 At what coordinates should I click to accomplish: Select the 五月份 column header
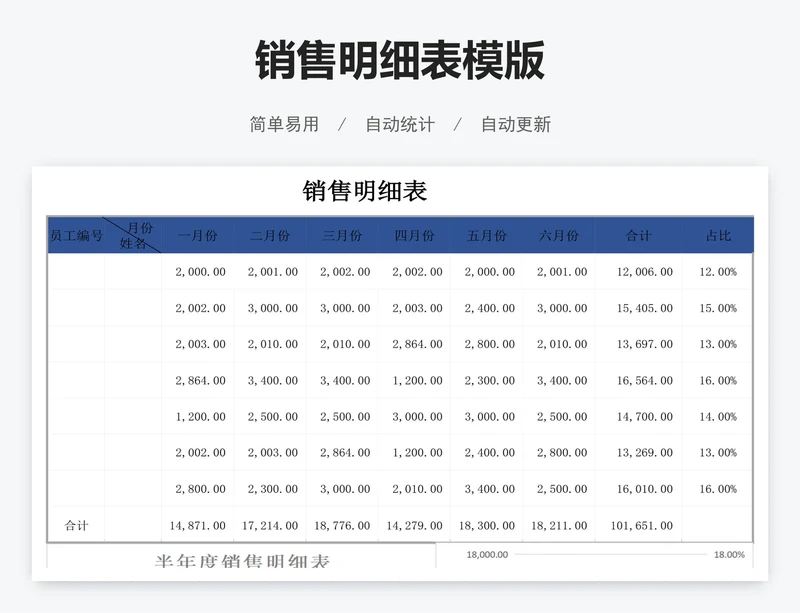click(487, 235)
